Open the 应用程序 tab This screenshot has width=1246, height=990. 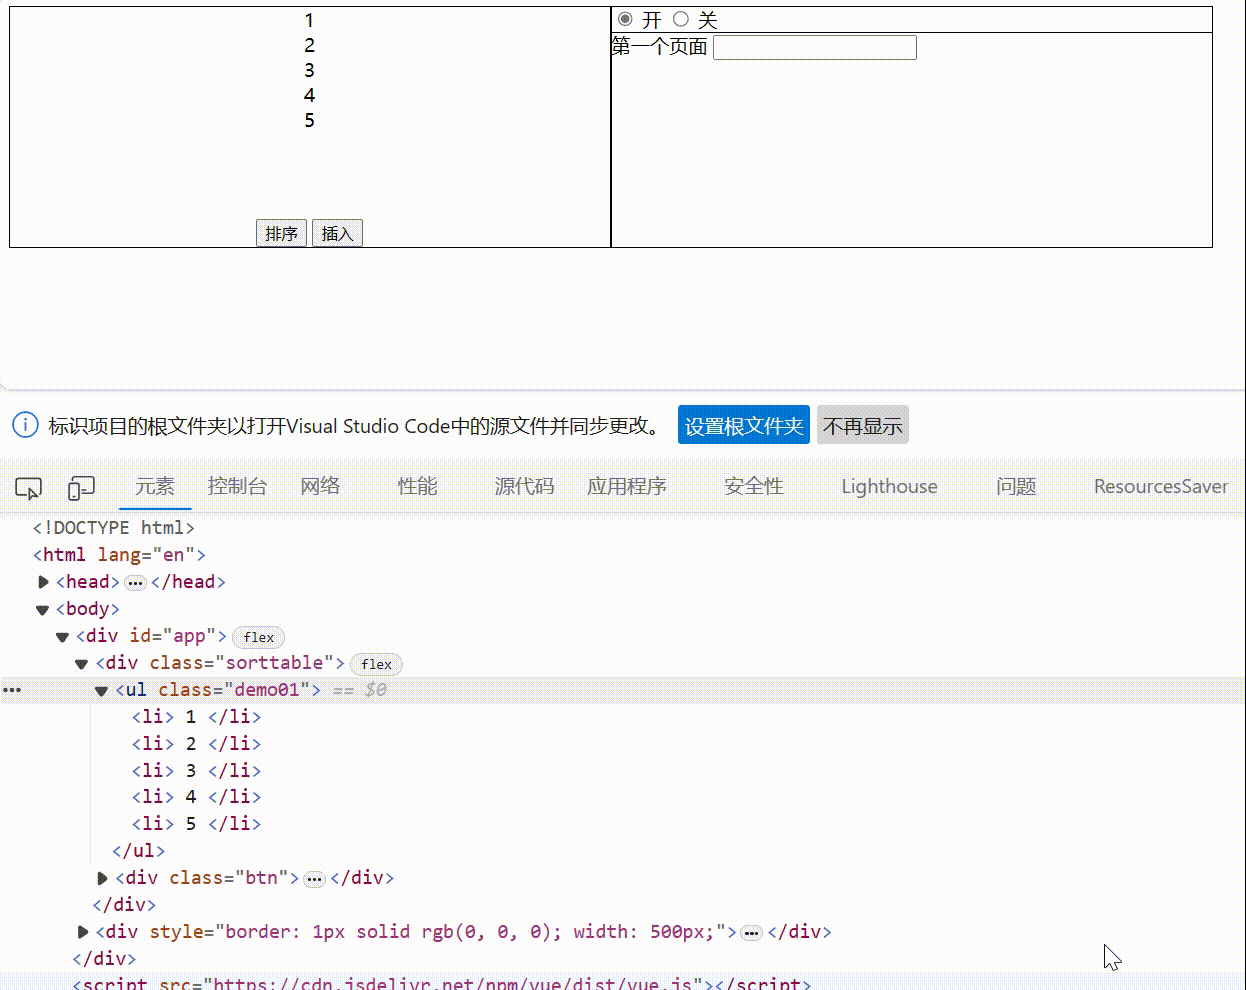pyautogui.click(x=627, y=486)
